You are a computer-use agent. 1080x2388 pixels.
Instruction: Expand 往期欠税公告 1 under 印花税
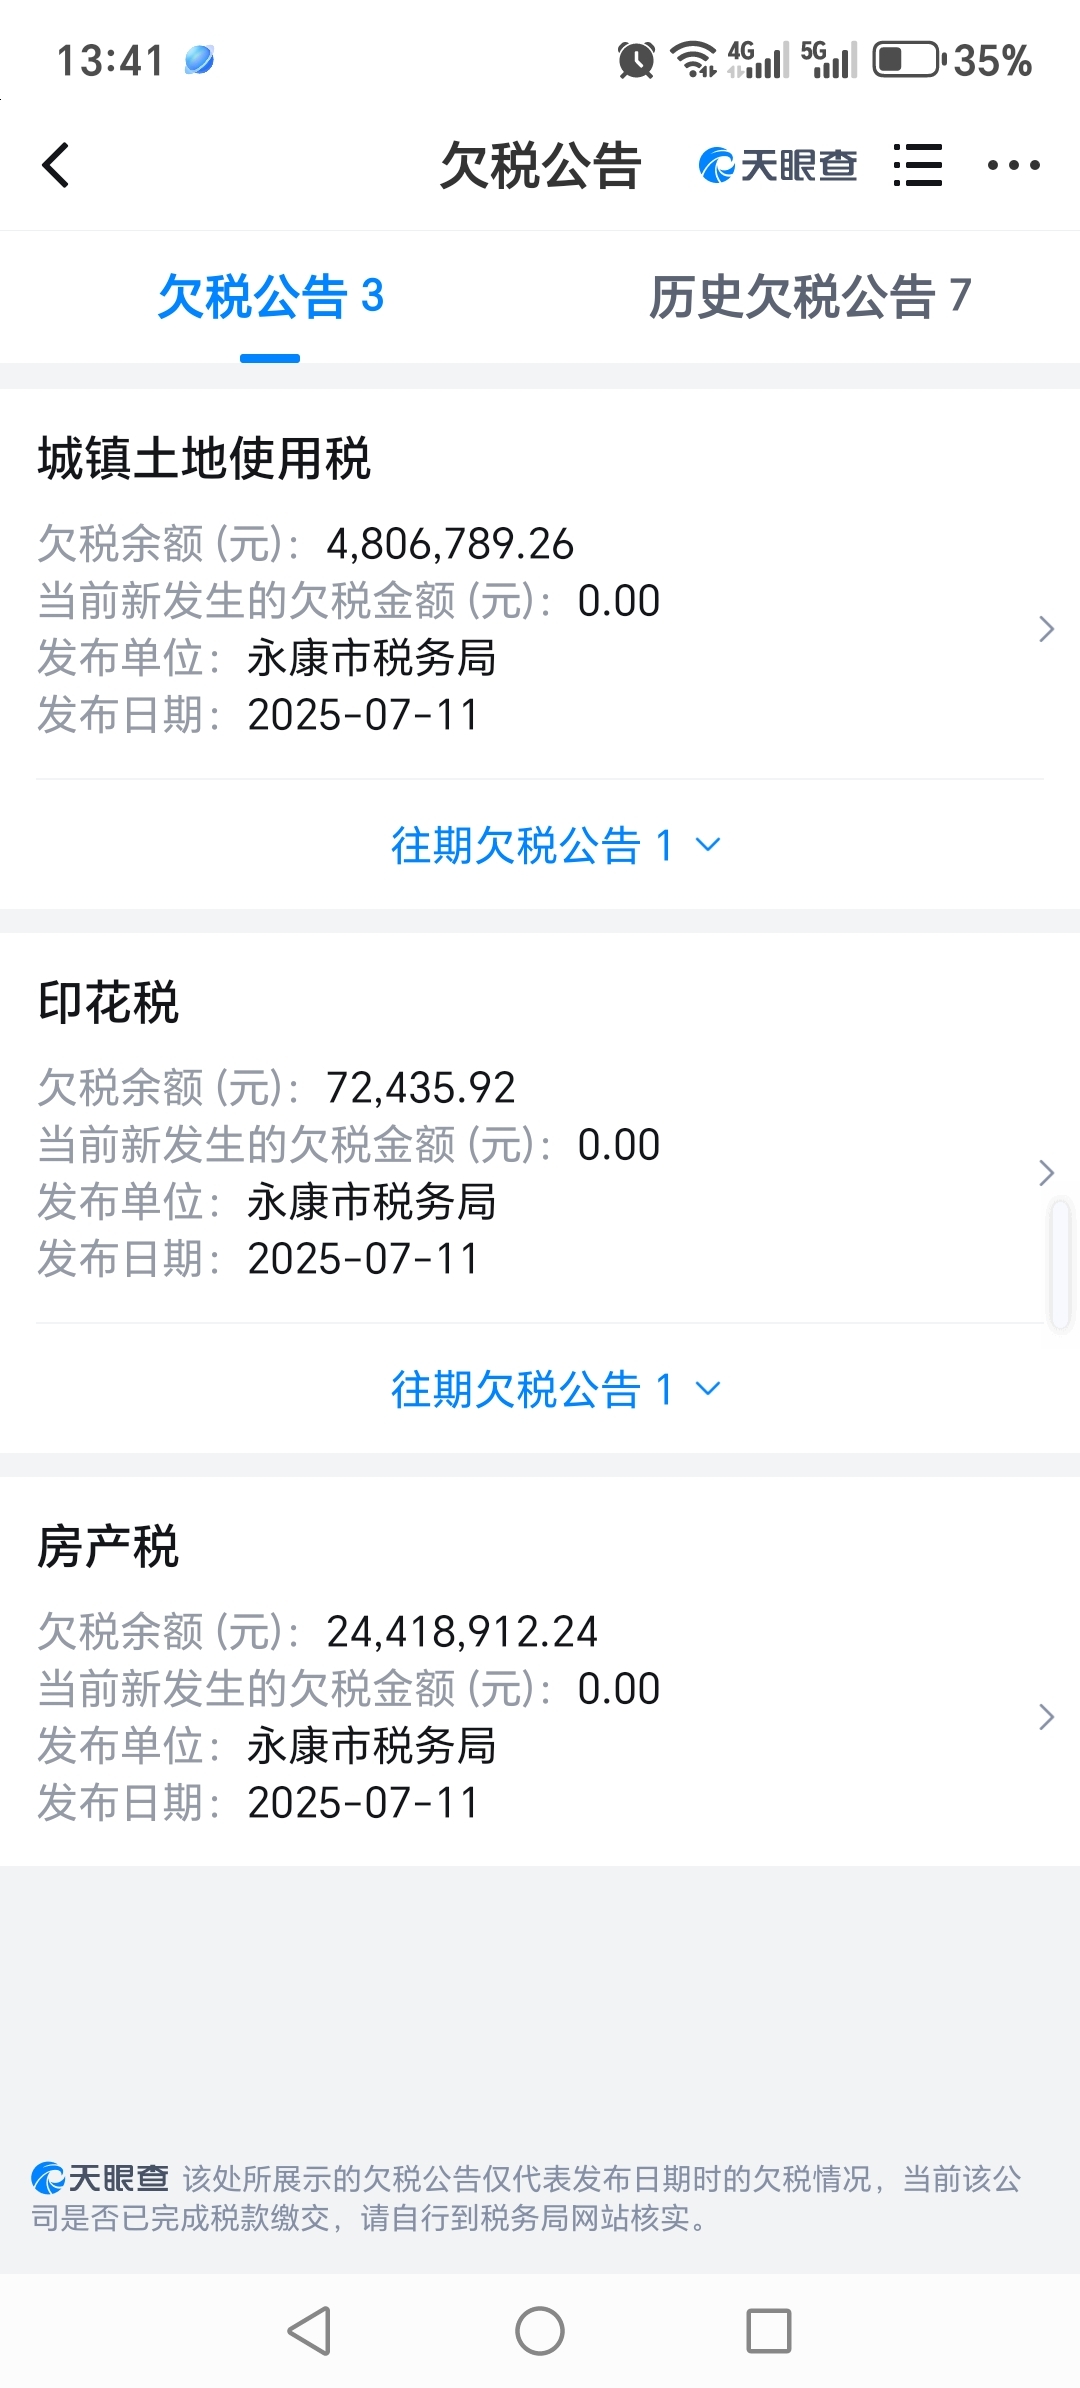click(x=555, y=1389)
